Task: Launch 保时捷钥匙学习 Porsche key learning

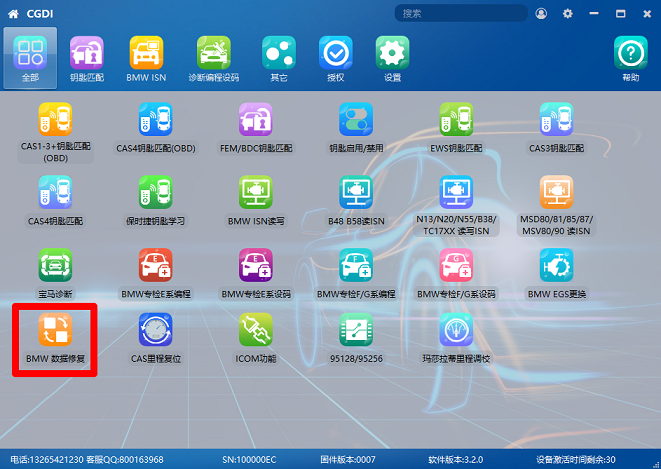Action: pos(156,201)
